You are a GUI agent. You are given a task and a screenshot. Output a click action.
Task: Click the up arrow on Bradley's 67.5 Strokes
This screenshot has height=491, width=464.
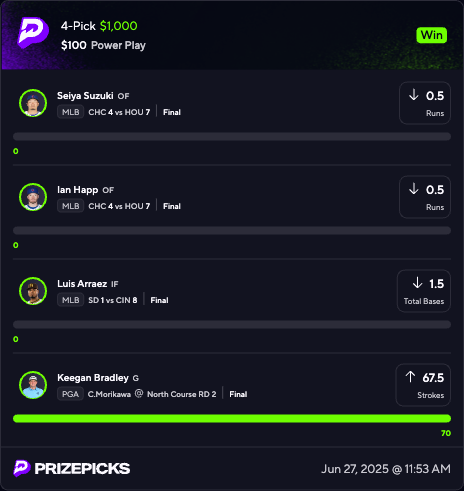[410, 377]
